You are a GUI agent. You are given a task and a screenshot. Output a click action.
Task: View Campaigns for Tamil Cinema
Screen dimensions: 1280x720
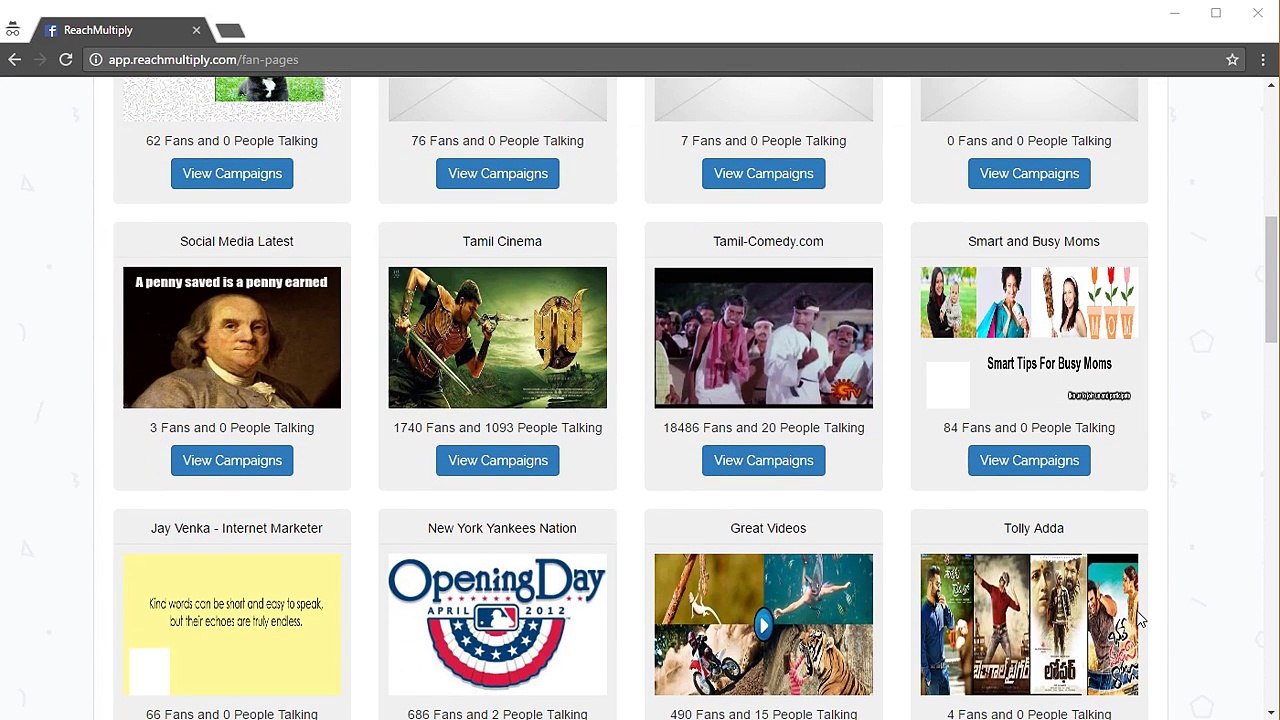coord(498,461)
